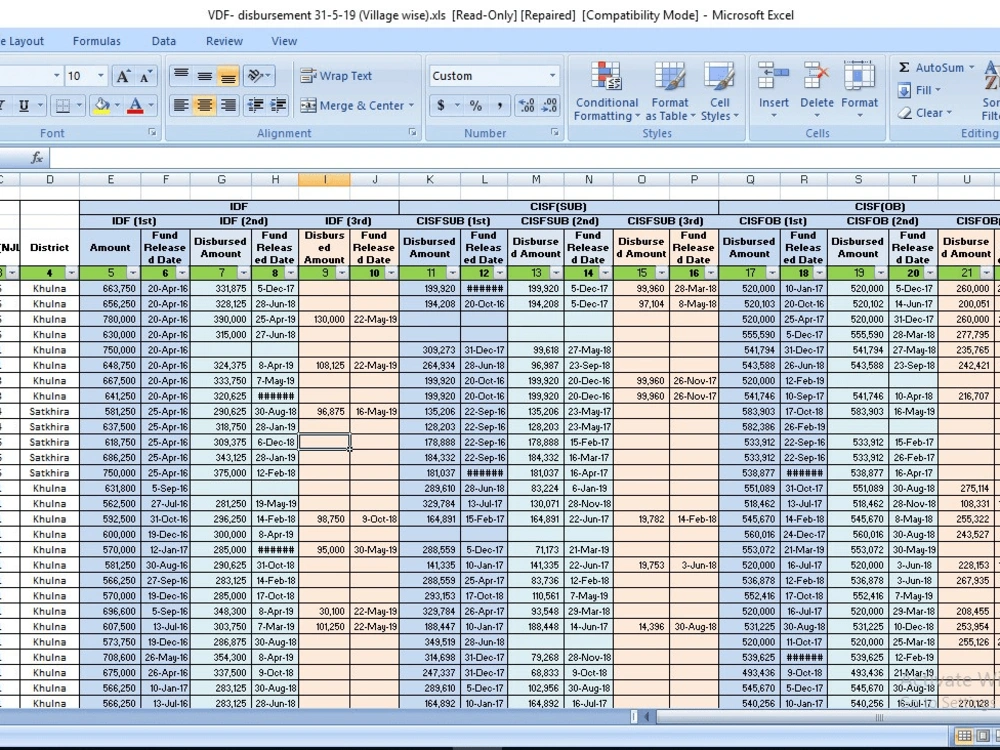
Task: Open filter dropdown for column 18
Action: 819,274
